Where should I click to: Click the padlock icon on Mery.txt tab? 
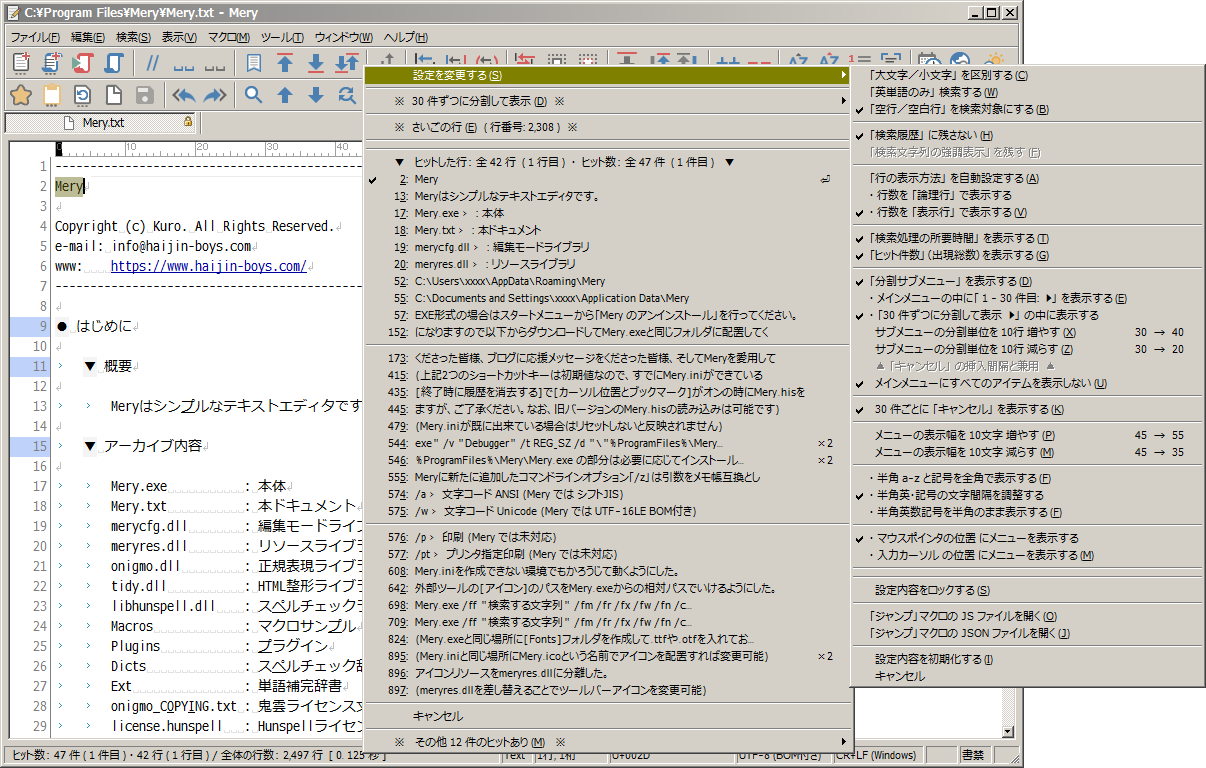pyautogui.click(x=188, y=122)
